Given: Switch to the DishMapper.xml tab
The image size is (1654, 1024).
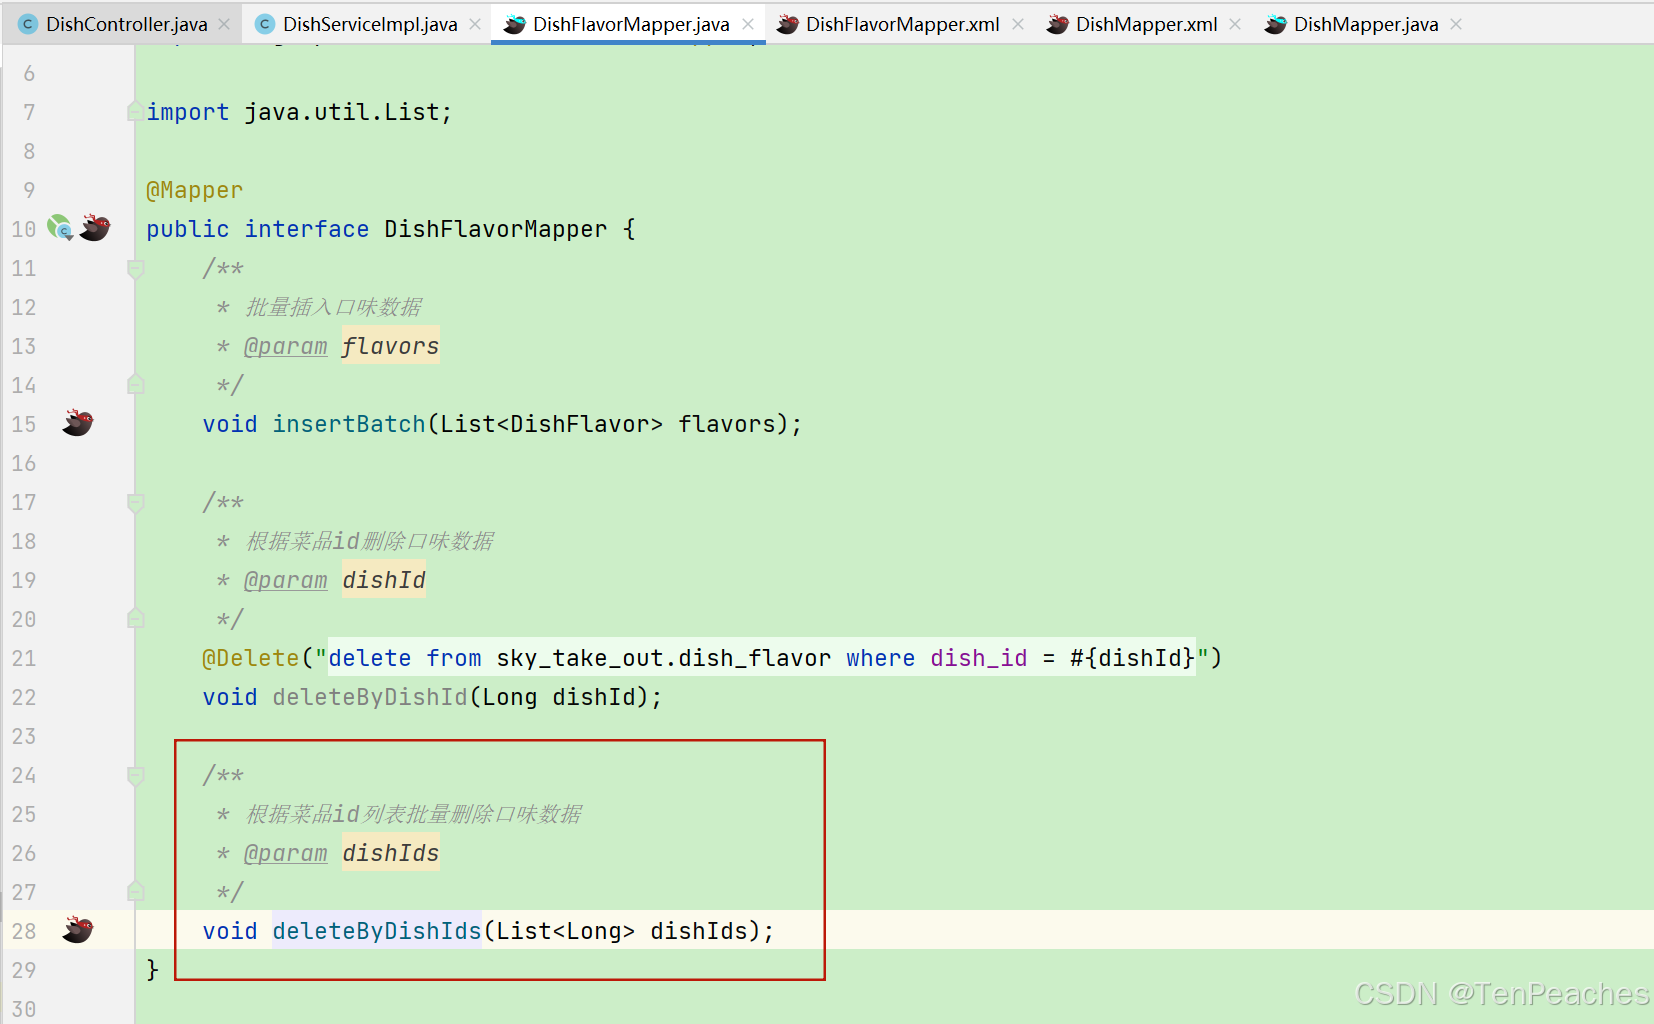Looking at the screenshot, I should coord(1146,24).
